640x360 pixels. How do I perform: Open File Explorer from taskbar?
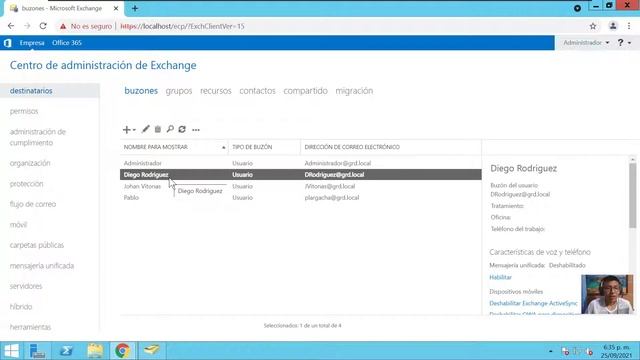click(95, 351)
